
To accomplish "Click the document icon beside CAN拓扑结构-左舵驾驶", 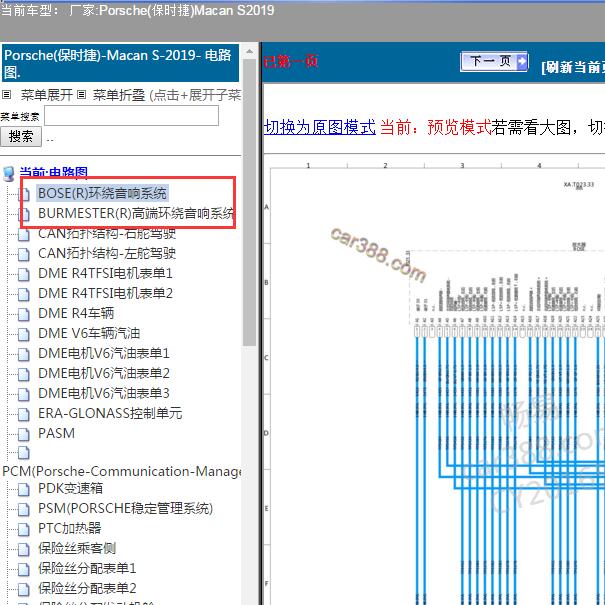I will (24, 254).
